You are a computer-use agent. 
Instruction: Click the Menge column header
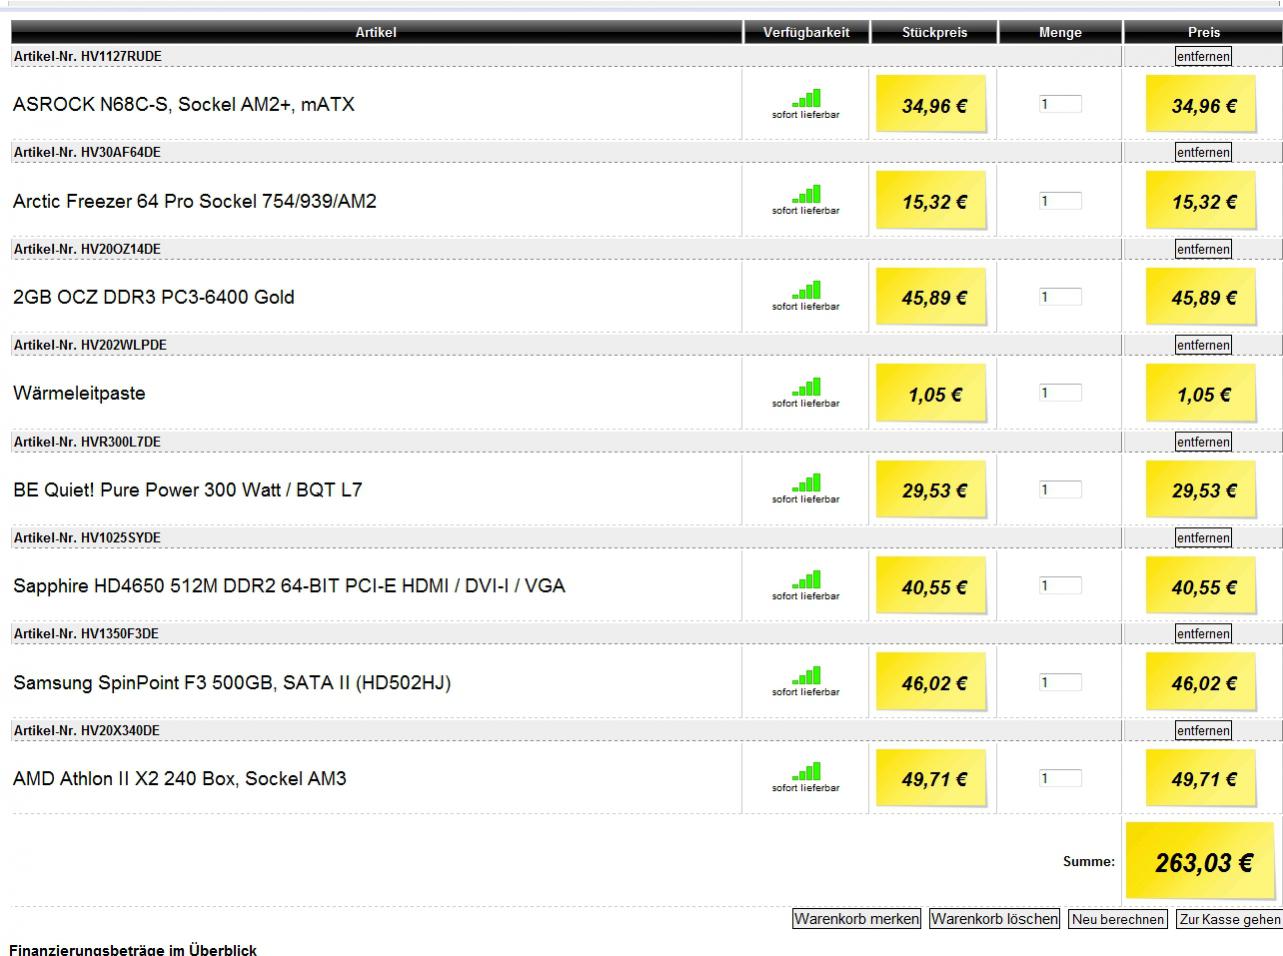(x=1060, y=32)
